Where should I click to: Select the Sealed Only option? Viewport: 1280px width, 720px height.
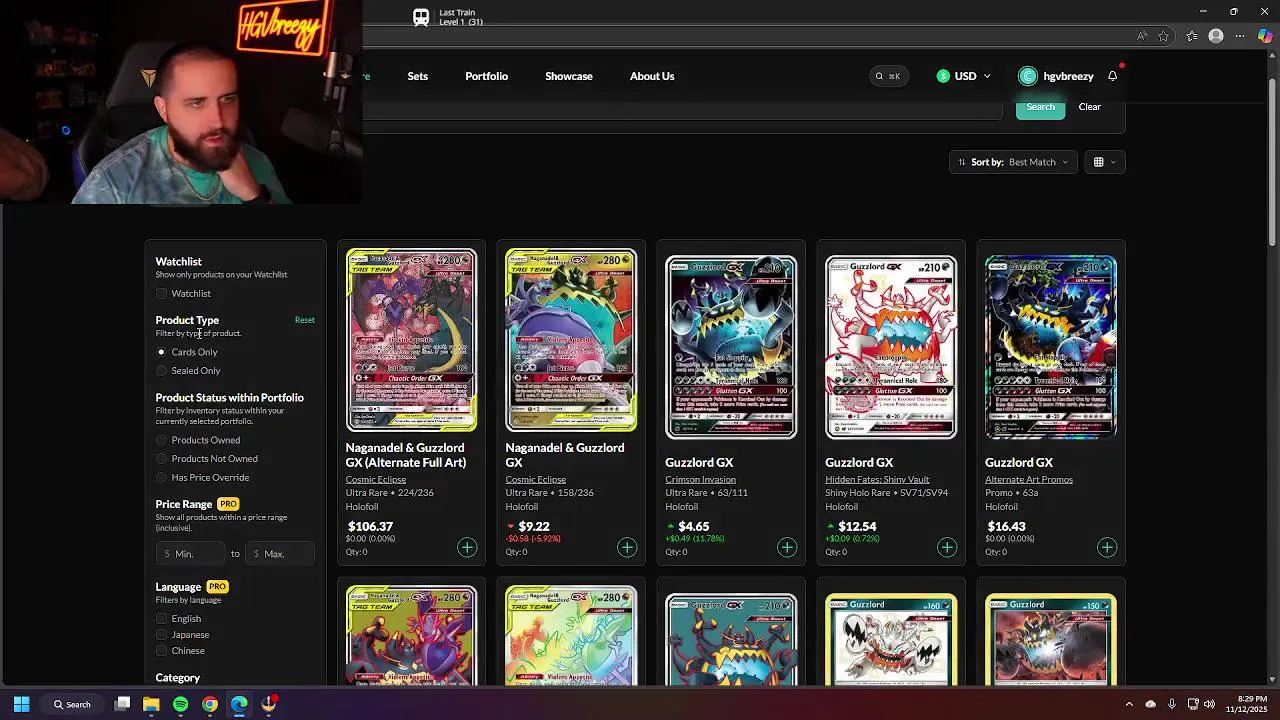click(161, 371)
